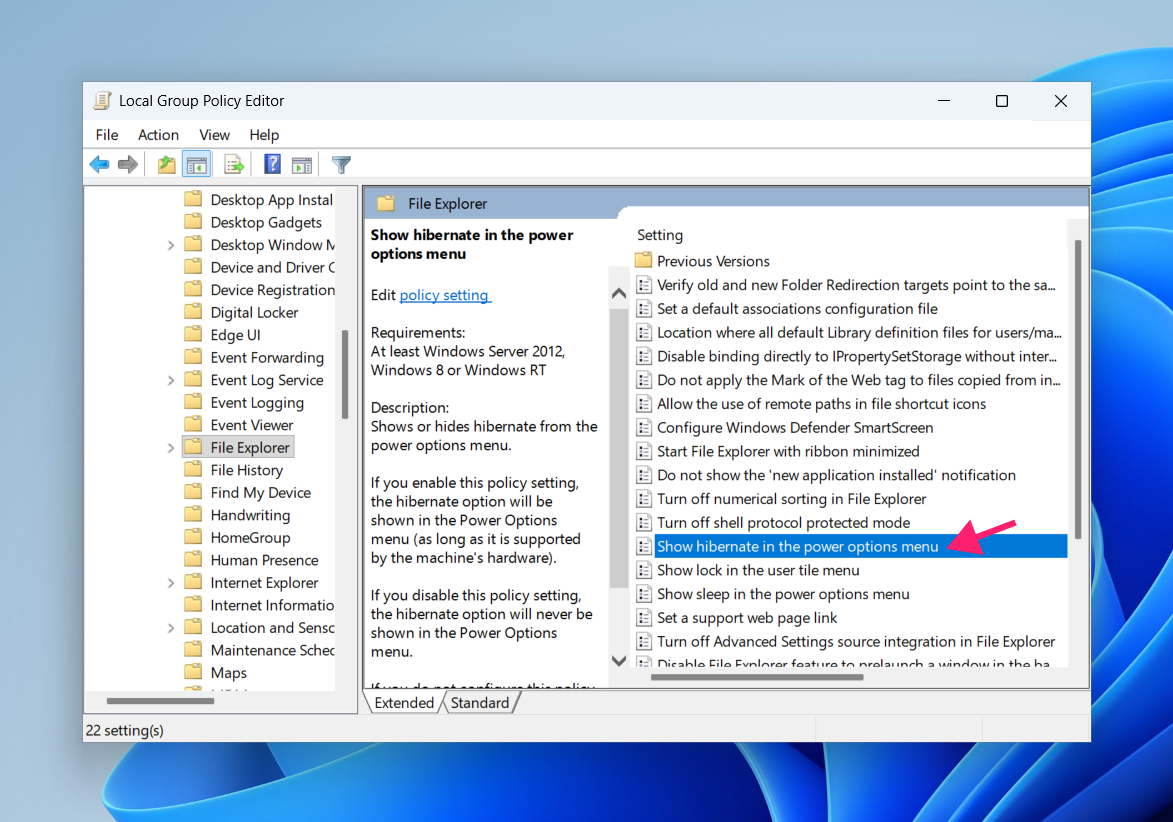This screenshot has width=1173, height=822.
Task: Click the Previous Versions folder icon
Action: [x=643, y=260]
